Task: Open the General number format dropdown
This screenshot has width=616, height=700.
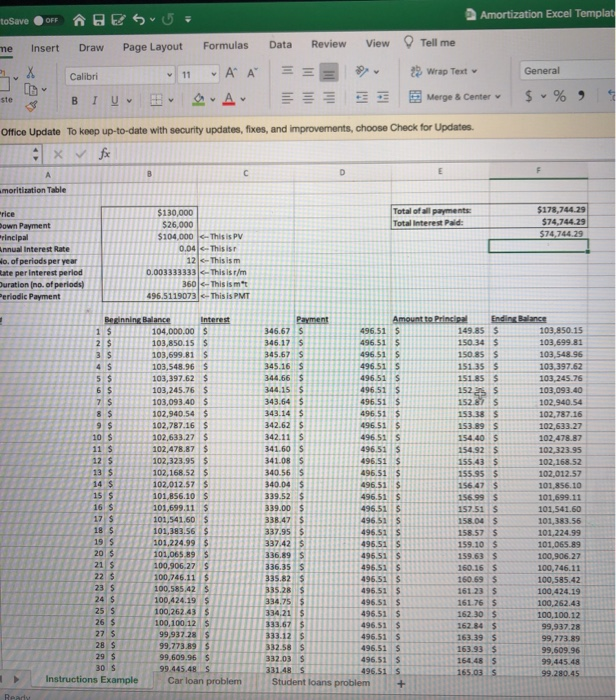Action: click(567, 71)
